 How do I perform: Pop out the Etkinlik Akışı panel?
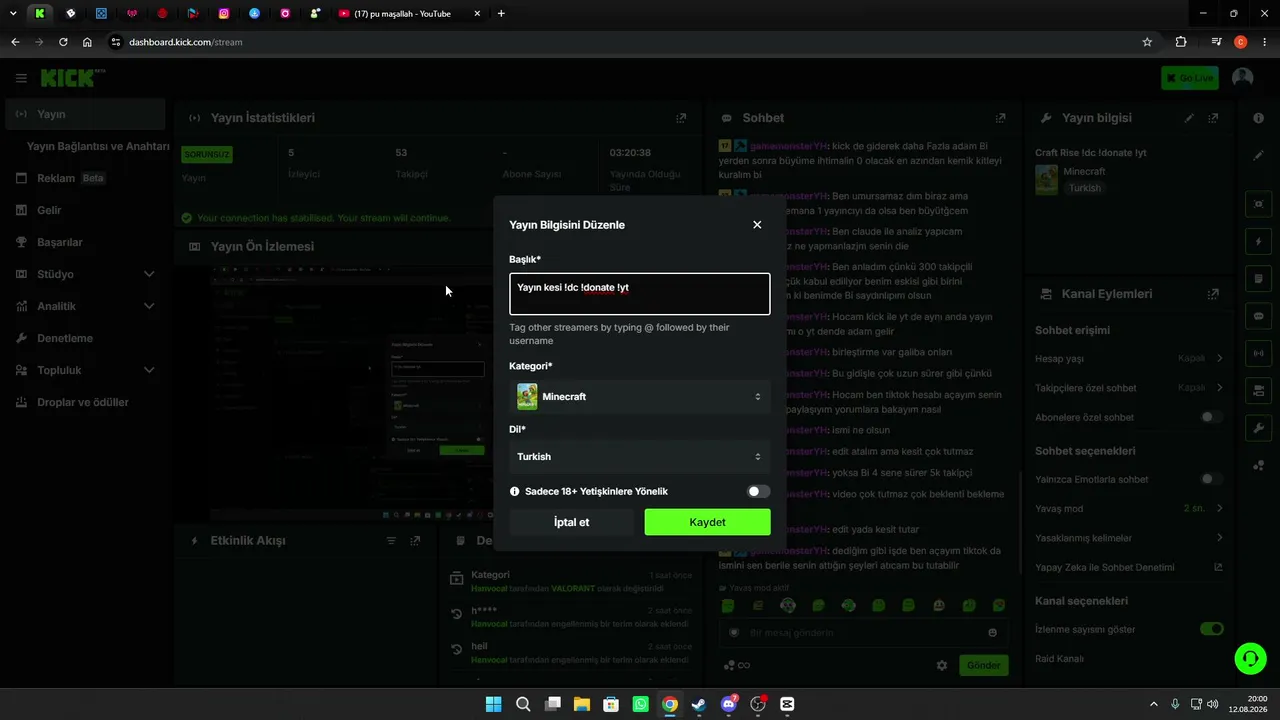pos(416,541)
